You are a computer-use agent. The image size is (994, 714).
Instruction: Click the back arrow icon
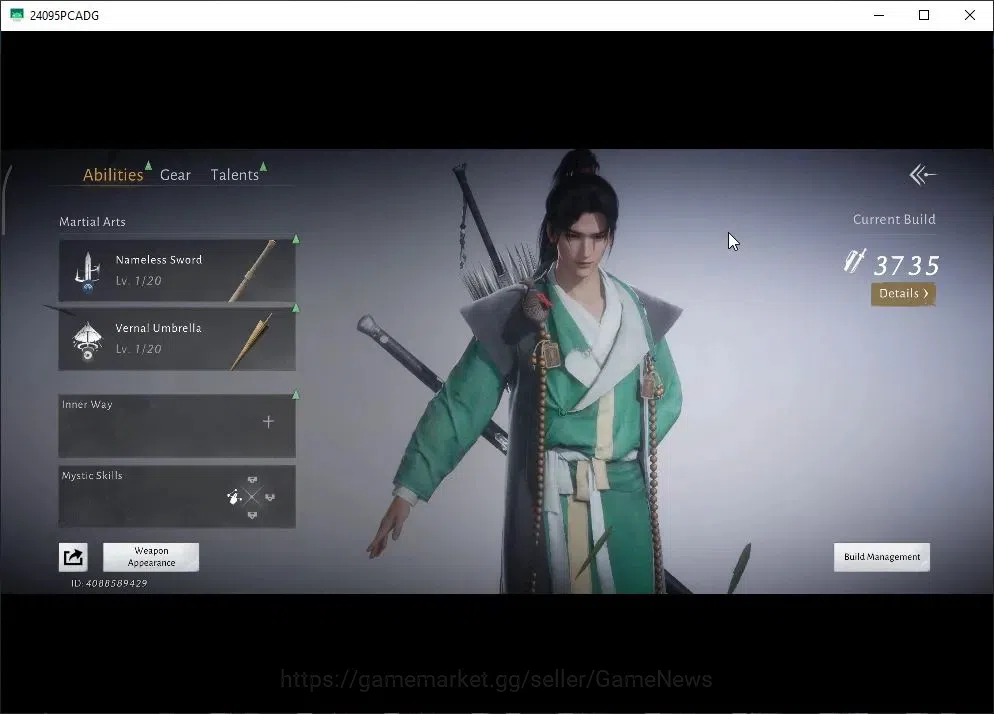(922, 174)
